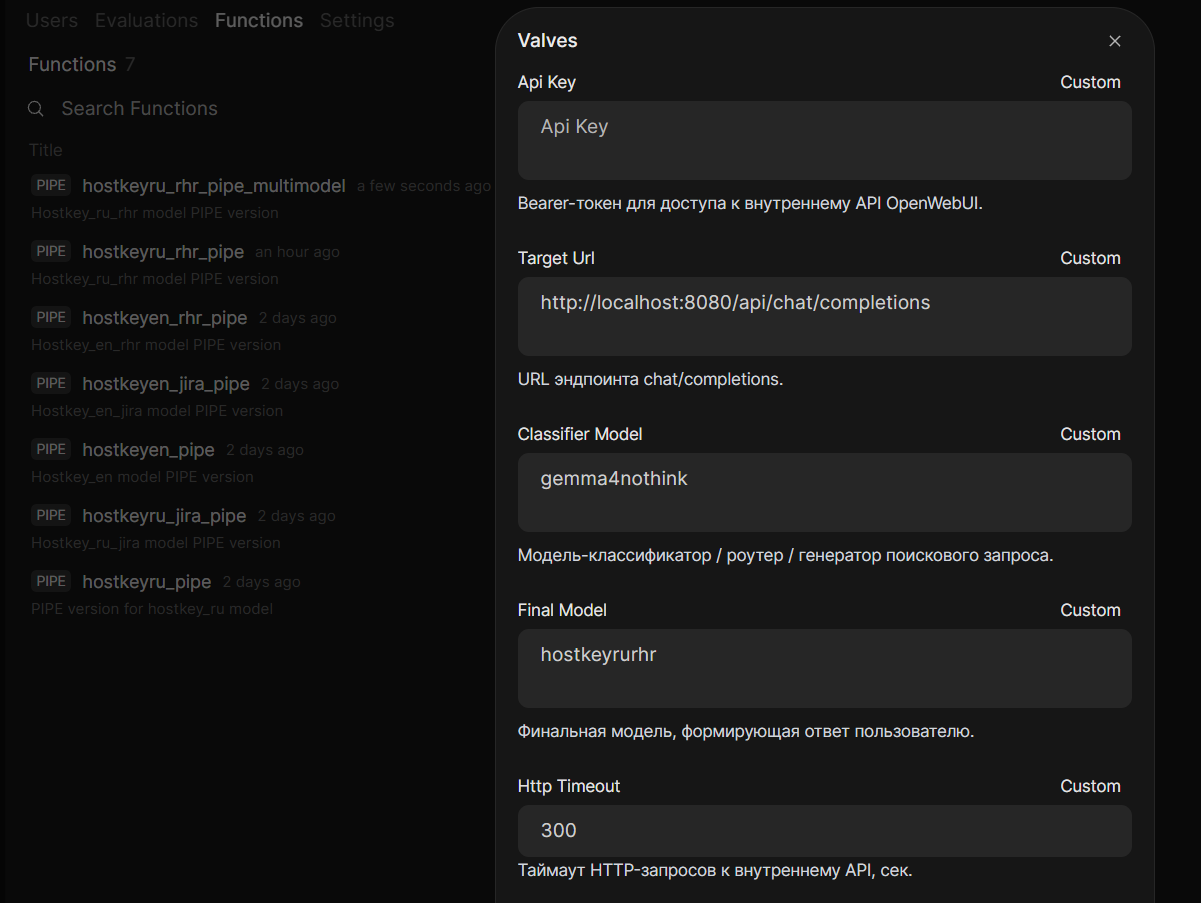
Task: Switch to the Evaluations tab
Action: point(146,21)
